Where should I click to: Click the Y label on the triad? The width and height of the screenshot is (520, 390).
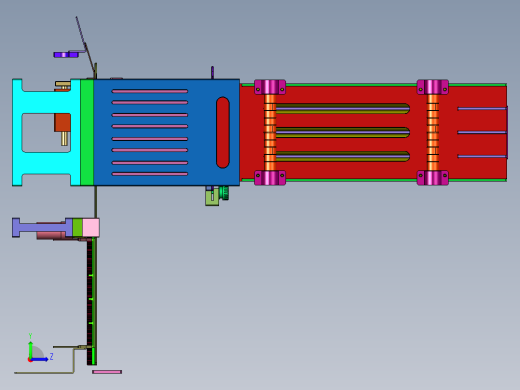tap(30, 336)
